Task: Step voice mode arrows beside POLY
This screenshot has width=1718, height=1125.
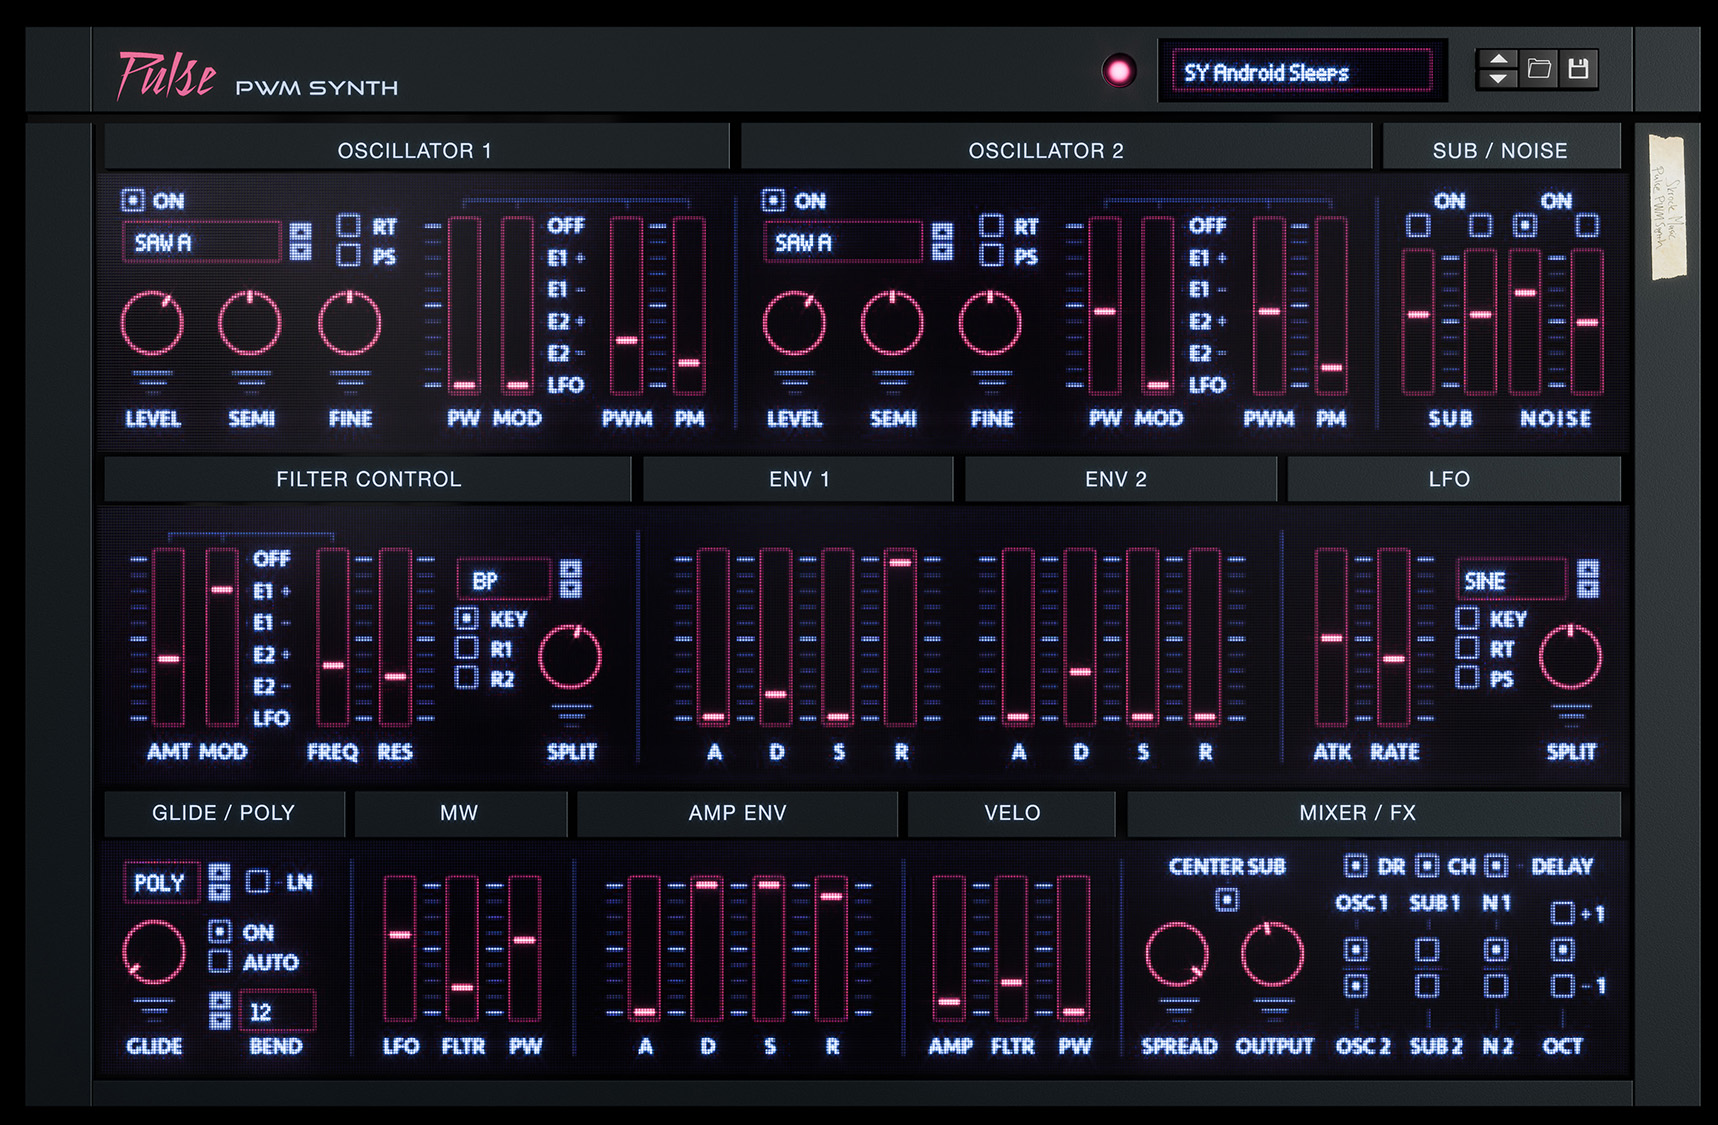Action: [220, 882]
